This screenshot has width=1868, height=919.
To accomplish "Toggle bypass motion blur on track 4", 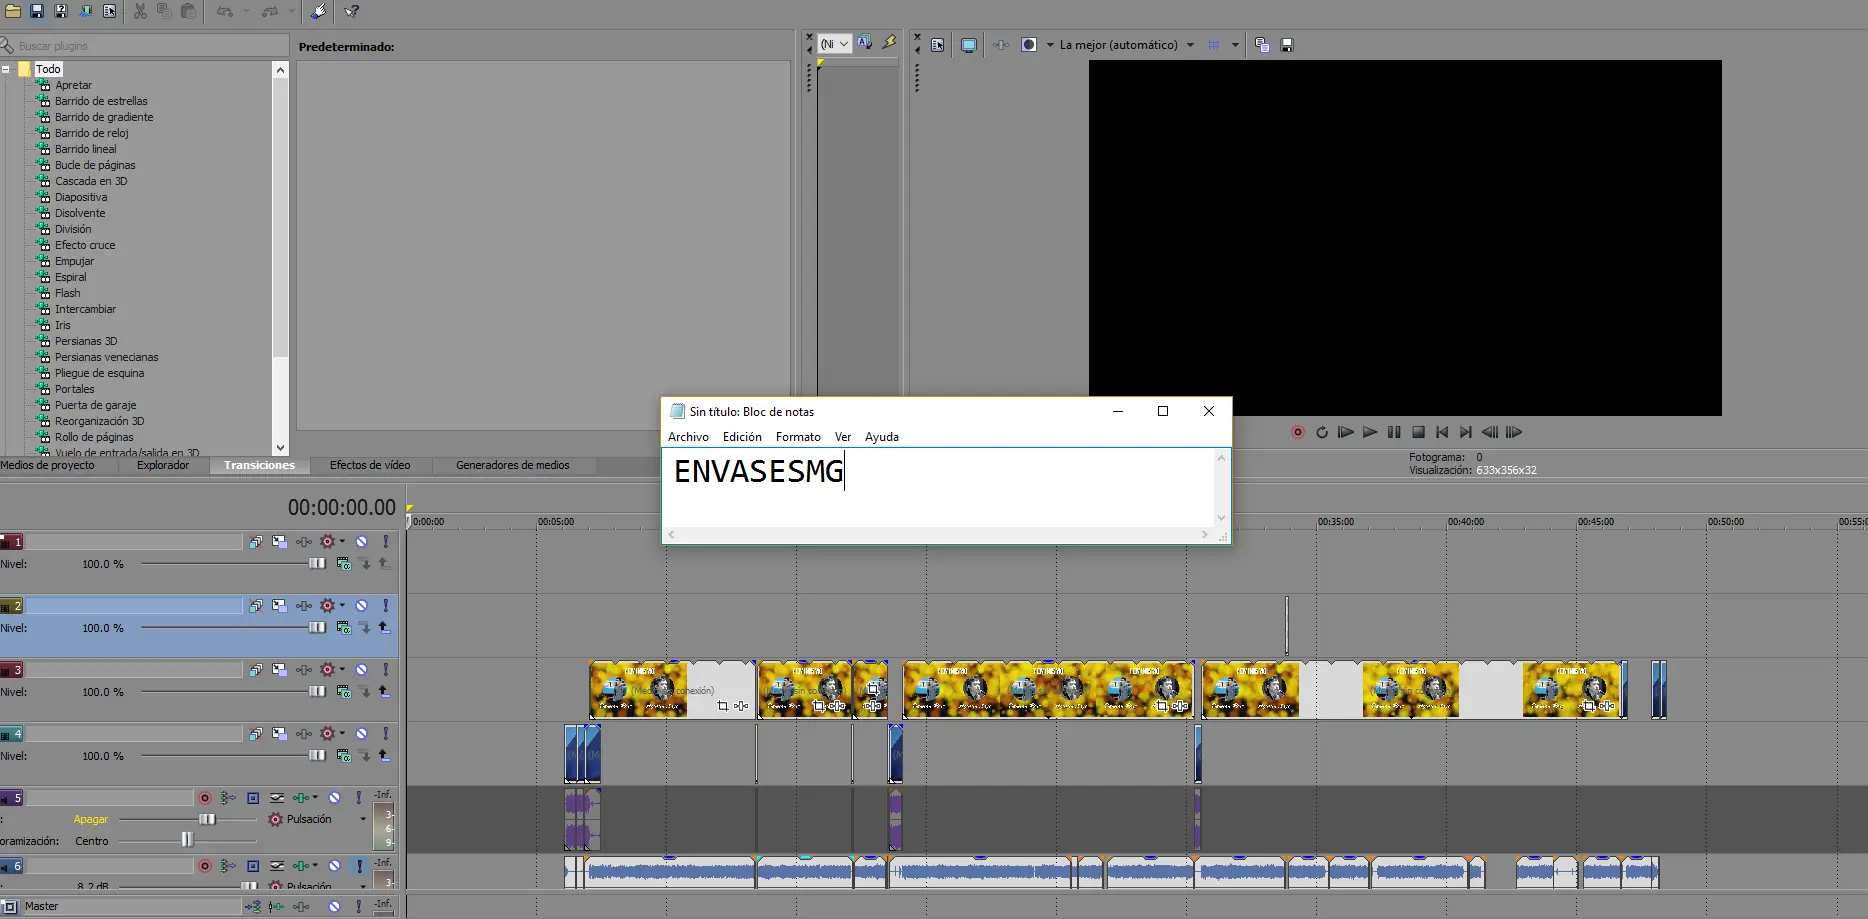I will point(256,734).
